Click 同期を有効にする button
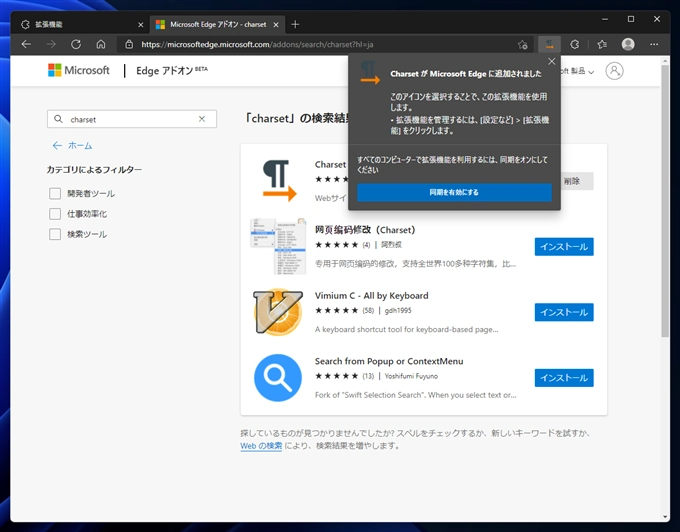The image size is (680, 532). (x=454, y=192)
